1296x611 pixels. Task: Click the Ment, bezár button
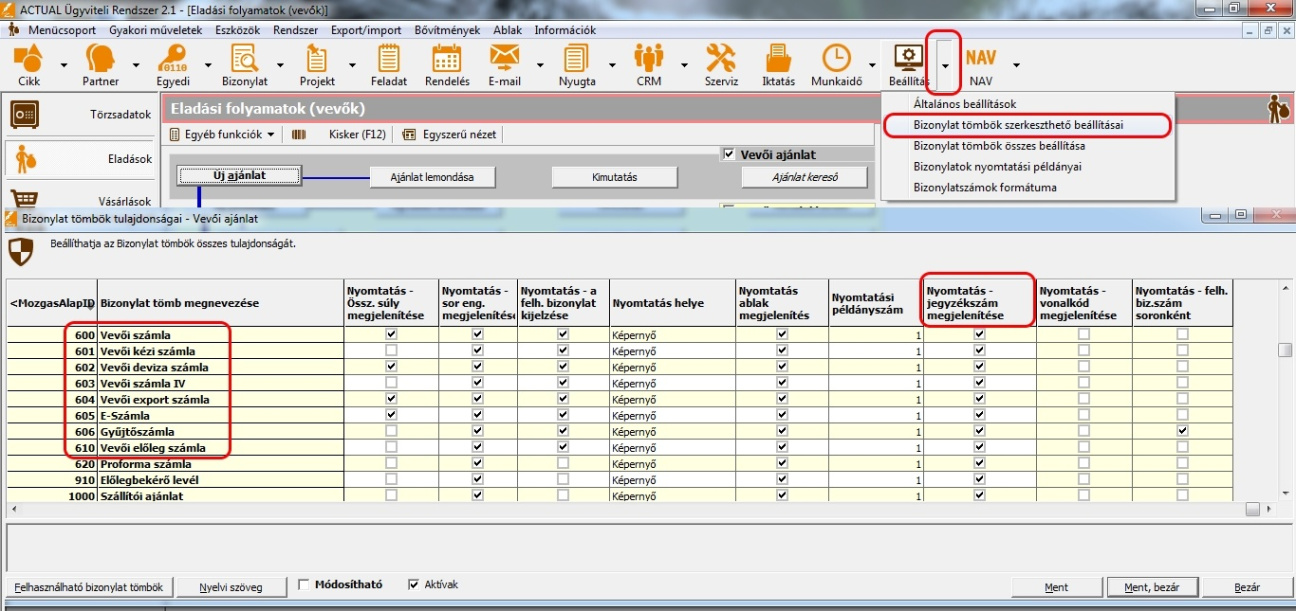(1154, 587)
